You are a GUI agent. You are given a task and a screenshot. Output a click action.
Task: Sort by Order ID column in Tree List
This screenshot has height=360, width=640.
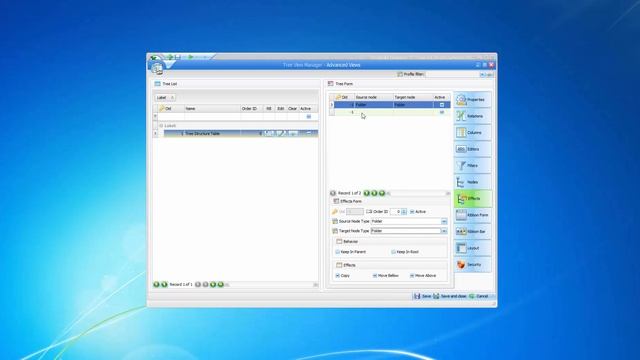[x=251, y=109]
